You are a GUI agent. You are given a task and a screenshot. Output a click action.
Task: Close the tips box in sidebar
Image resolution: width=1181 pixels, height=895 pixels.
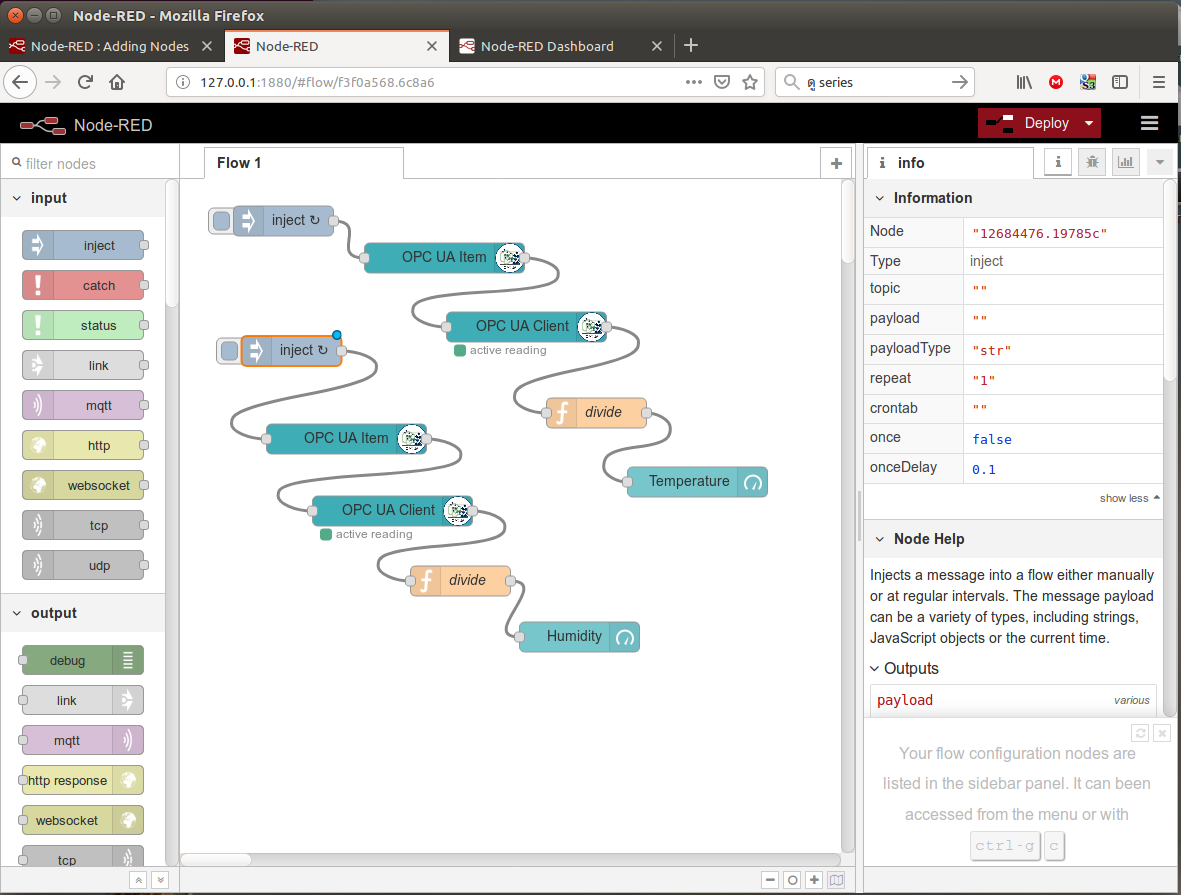pyautogui.click(x=1162, y=733)
